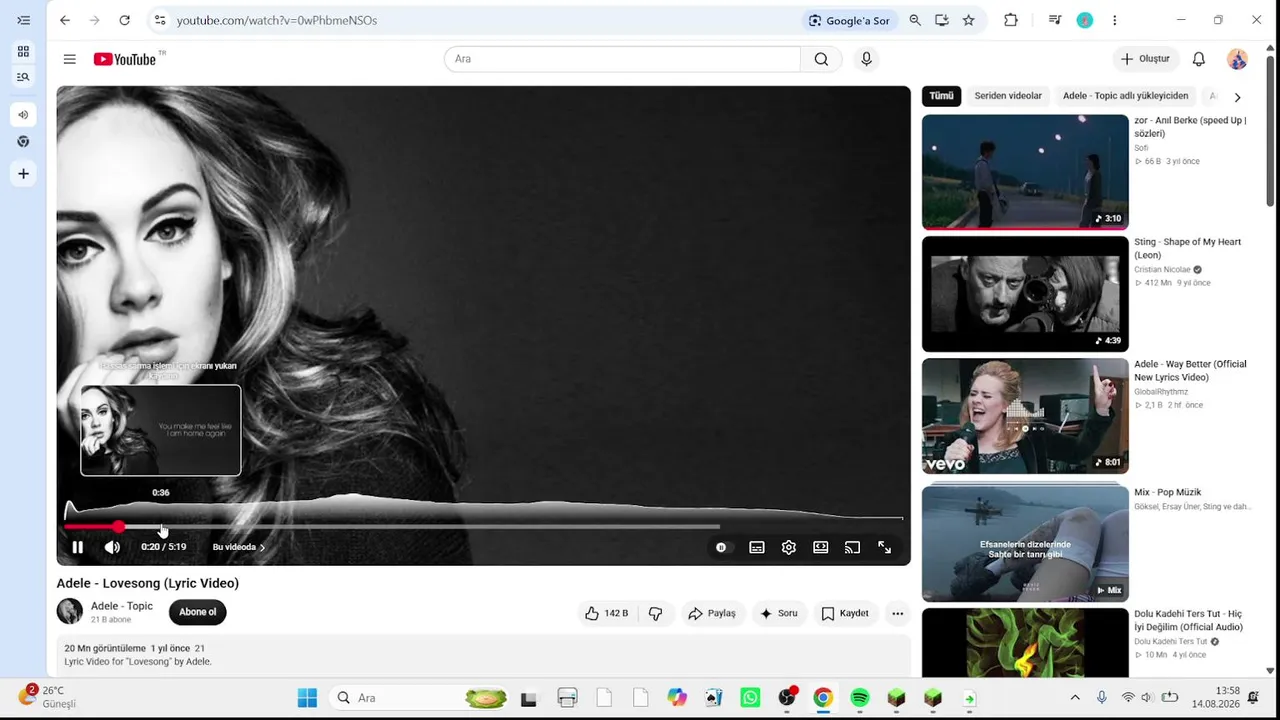Subscribe using the 'Abone ol' button
The image size is (1280, 720).
pos(198,612)
